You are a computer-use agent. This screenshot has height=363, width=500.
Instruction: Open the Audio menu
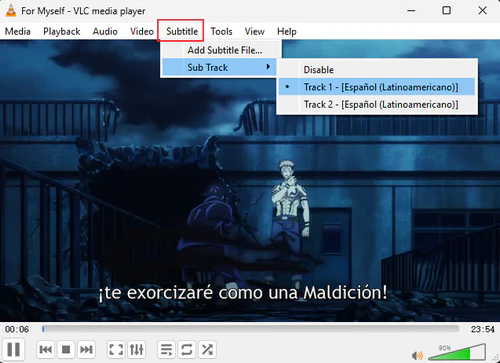pyautogui.click(x=105, y=31)
